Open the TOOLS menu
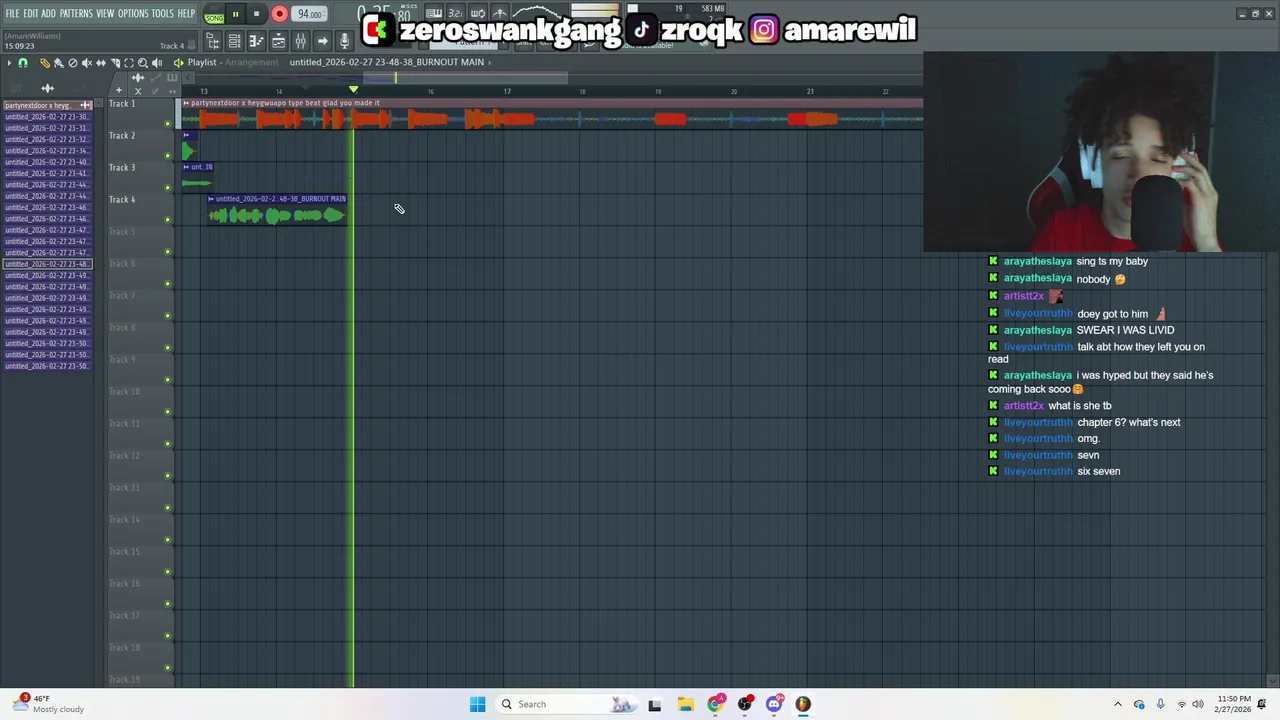Screen dimensions: 1280x720 pyautogui.click(x=162, y=13)
